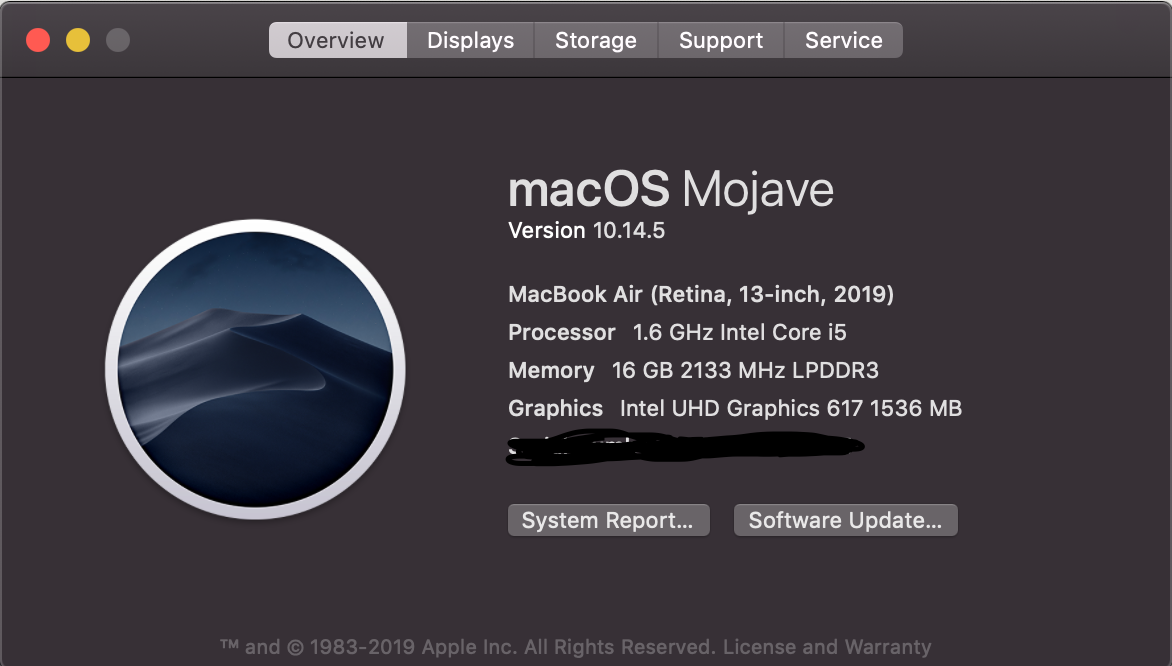Click the MacBook Air (Retina, 13-inch, 2019) text

pos(700,295)
